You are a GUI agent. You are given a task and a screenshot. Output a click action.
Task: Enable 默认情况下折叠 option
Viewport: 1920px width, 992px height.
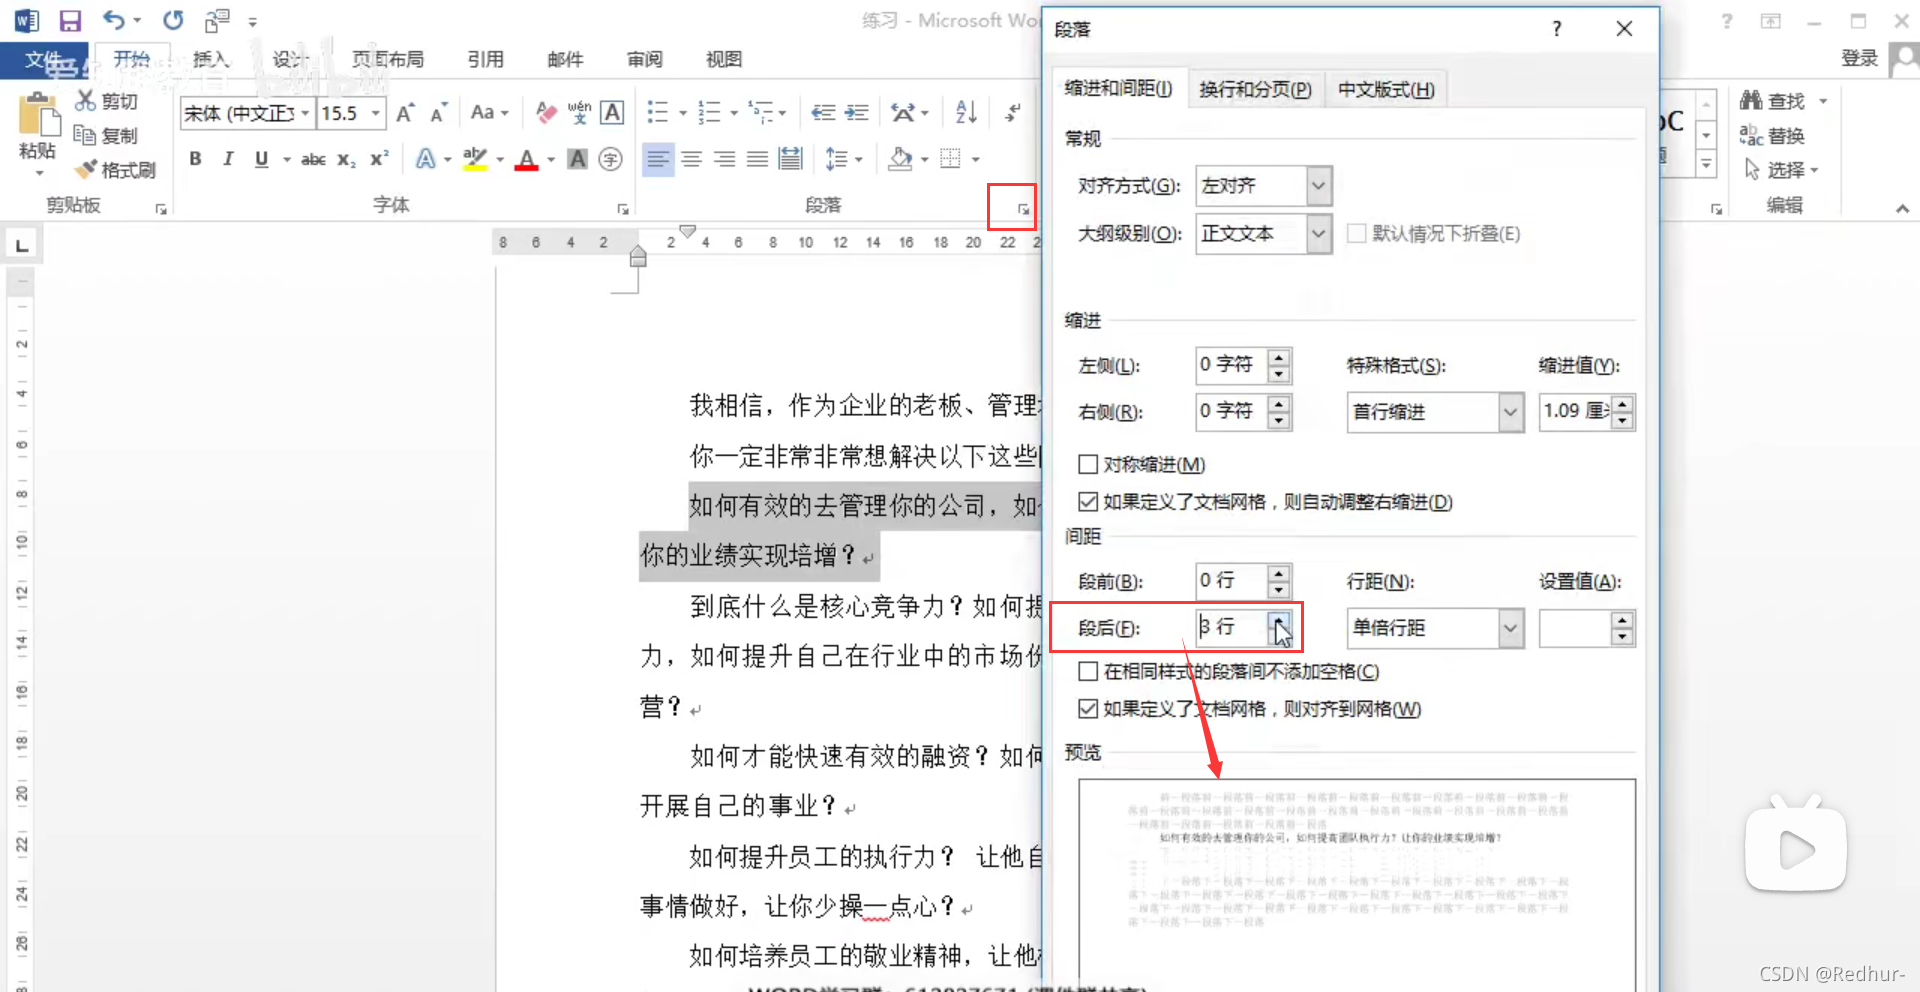tap(1357, 233)
